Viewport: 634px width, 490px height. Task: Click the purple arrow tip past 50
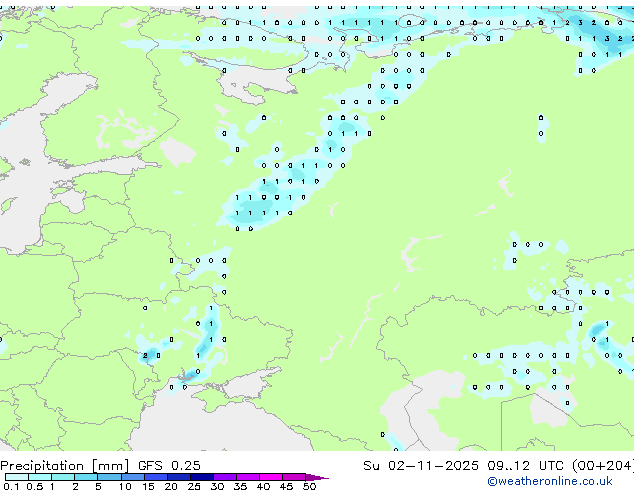coord(317,477)
